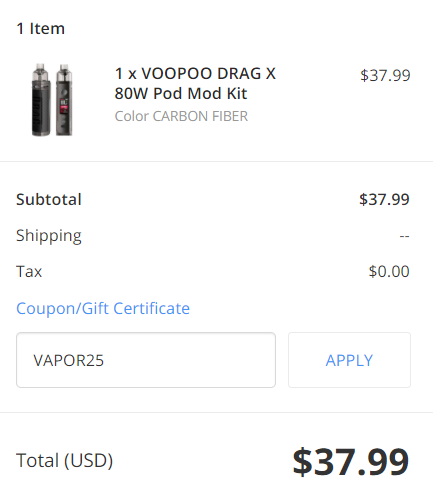Viewport: 433px width, 503px height.
Task: Click the Total (USD) label
Action: (x=65, y=461)
